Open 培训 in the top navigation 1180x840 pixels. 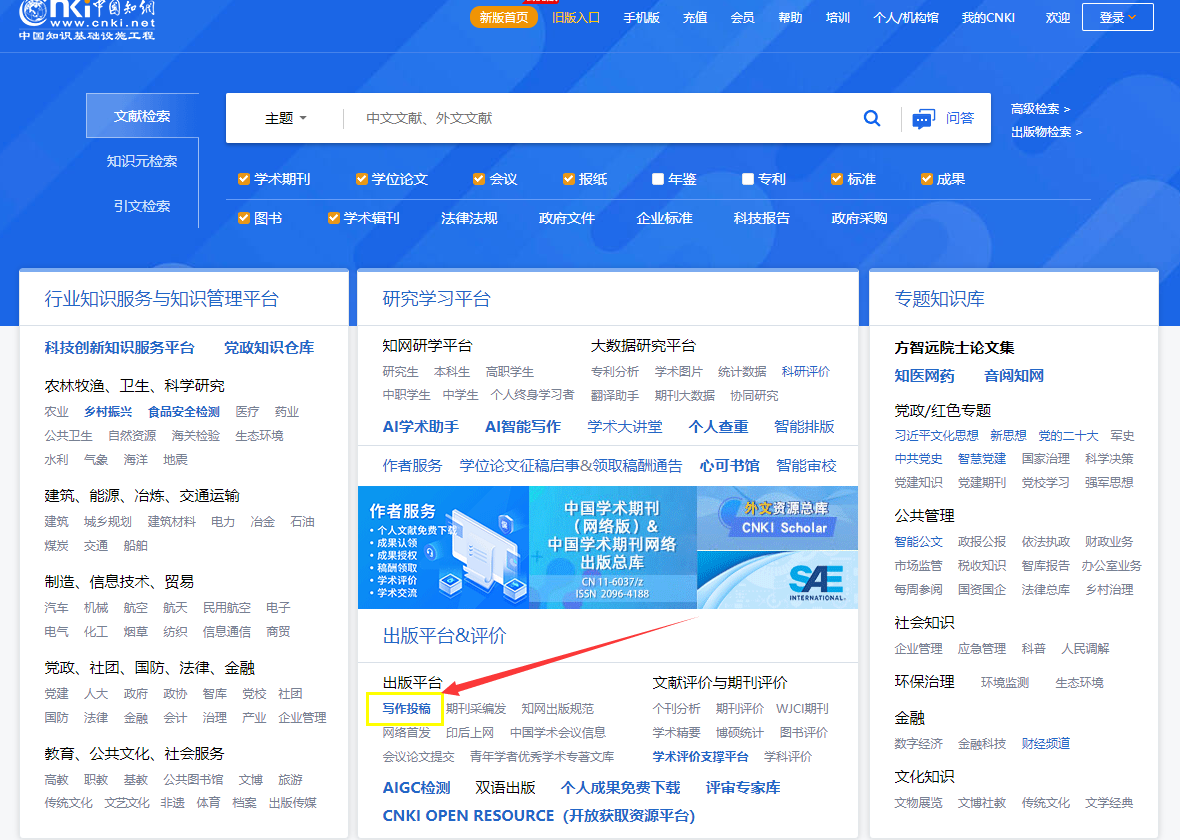(x=838, y=17)
